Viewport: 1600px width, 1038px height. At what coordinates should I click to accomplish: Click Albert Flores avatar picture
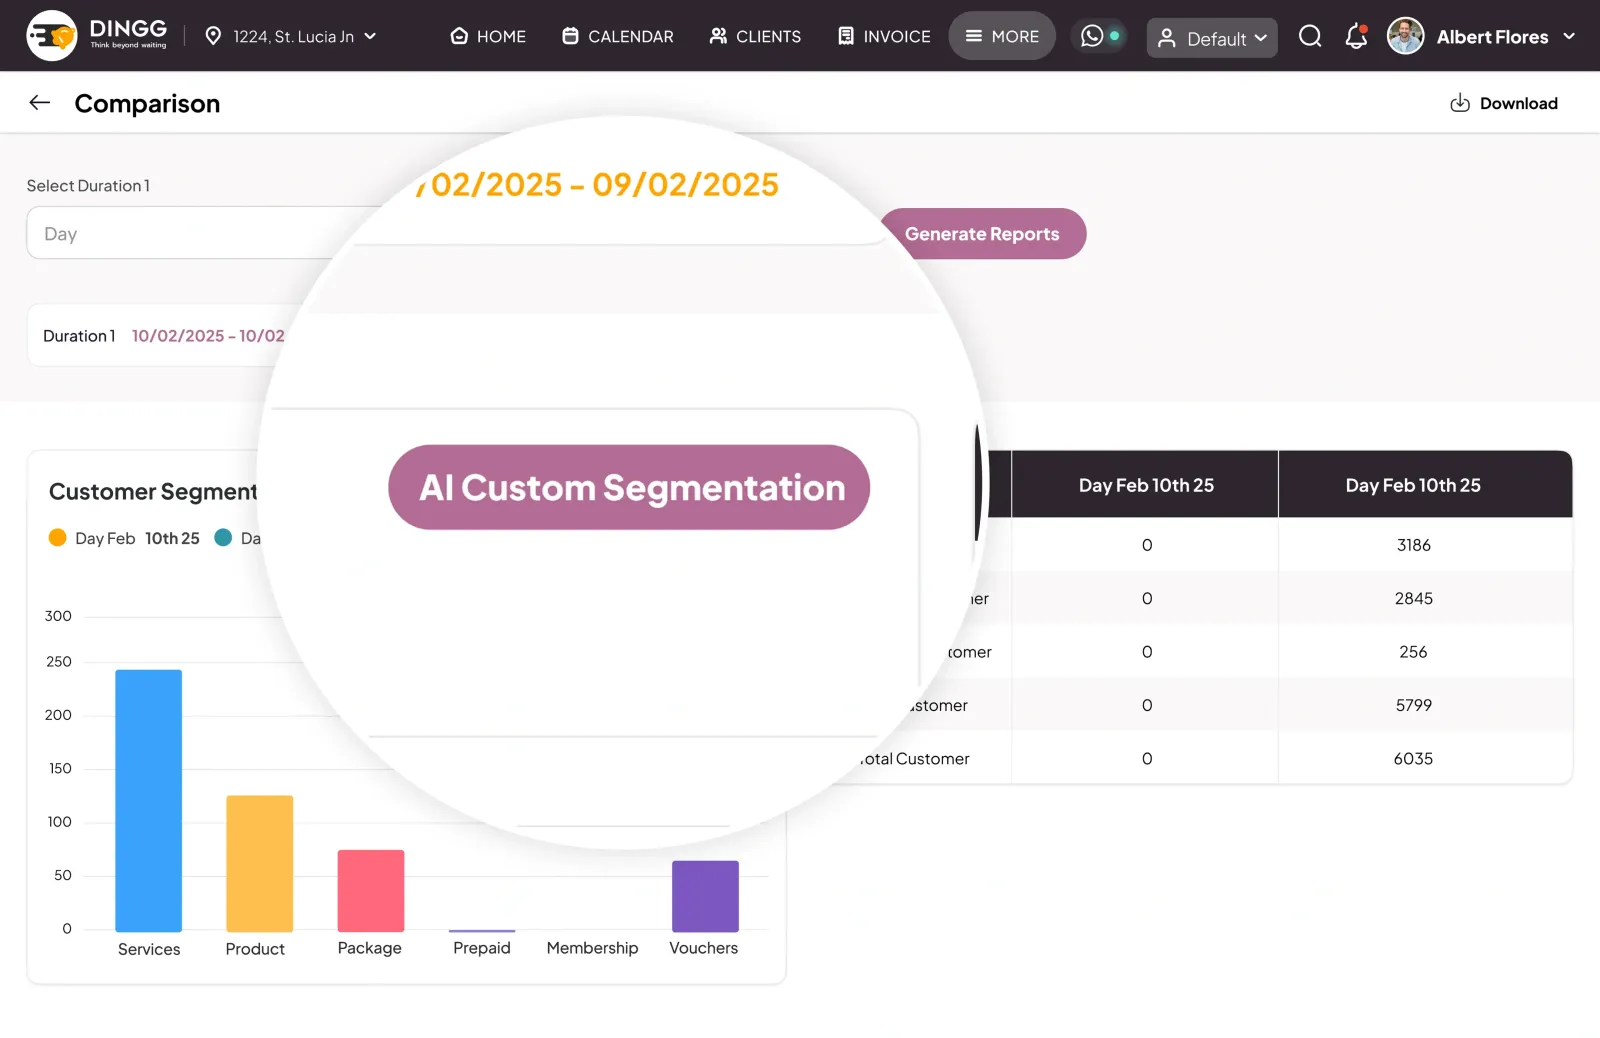(x=1405, y=36)
